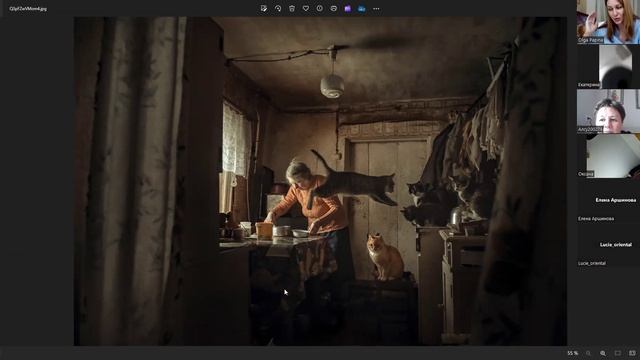
Task: Select the Елена Аршинова participant tile
Action: tap(608, 201)
